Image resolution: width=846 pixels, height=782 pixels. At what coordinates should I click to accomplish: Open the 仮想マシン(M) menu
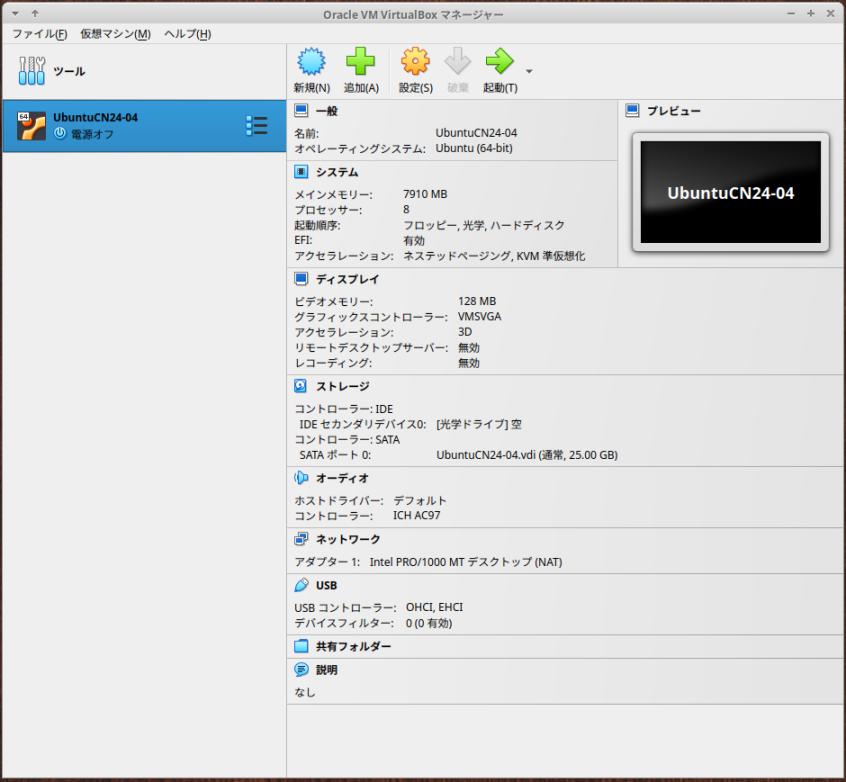[115, 34]
